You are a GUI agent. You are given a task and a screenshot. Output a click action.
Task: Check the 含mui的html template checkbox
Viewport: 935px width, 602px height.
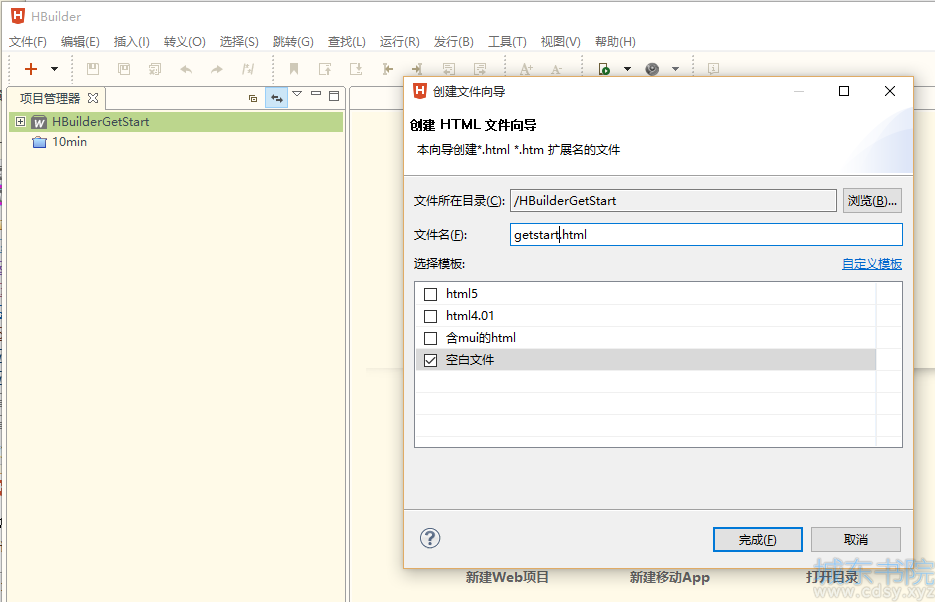pos(431,338)
